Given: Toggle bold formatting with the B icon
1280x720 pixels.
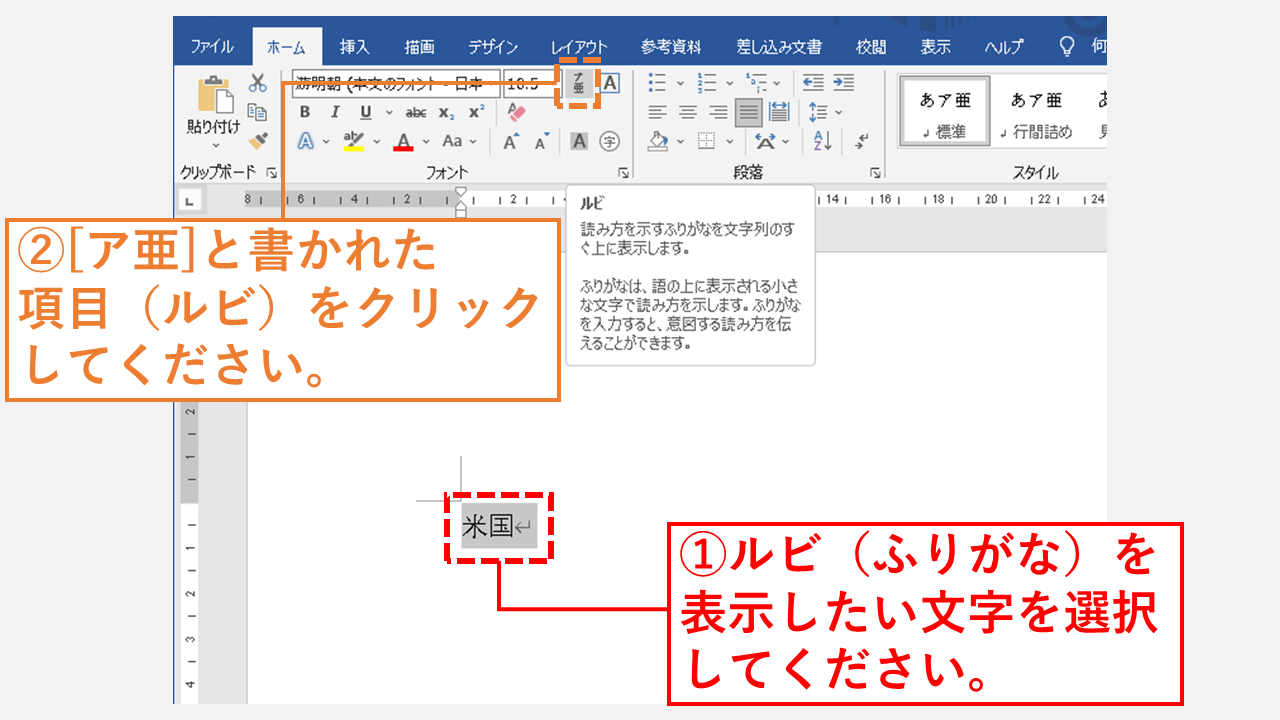Looking at the screenshot, I should click(x=304, y=111).
